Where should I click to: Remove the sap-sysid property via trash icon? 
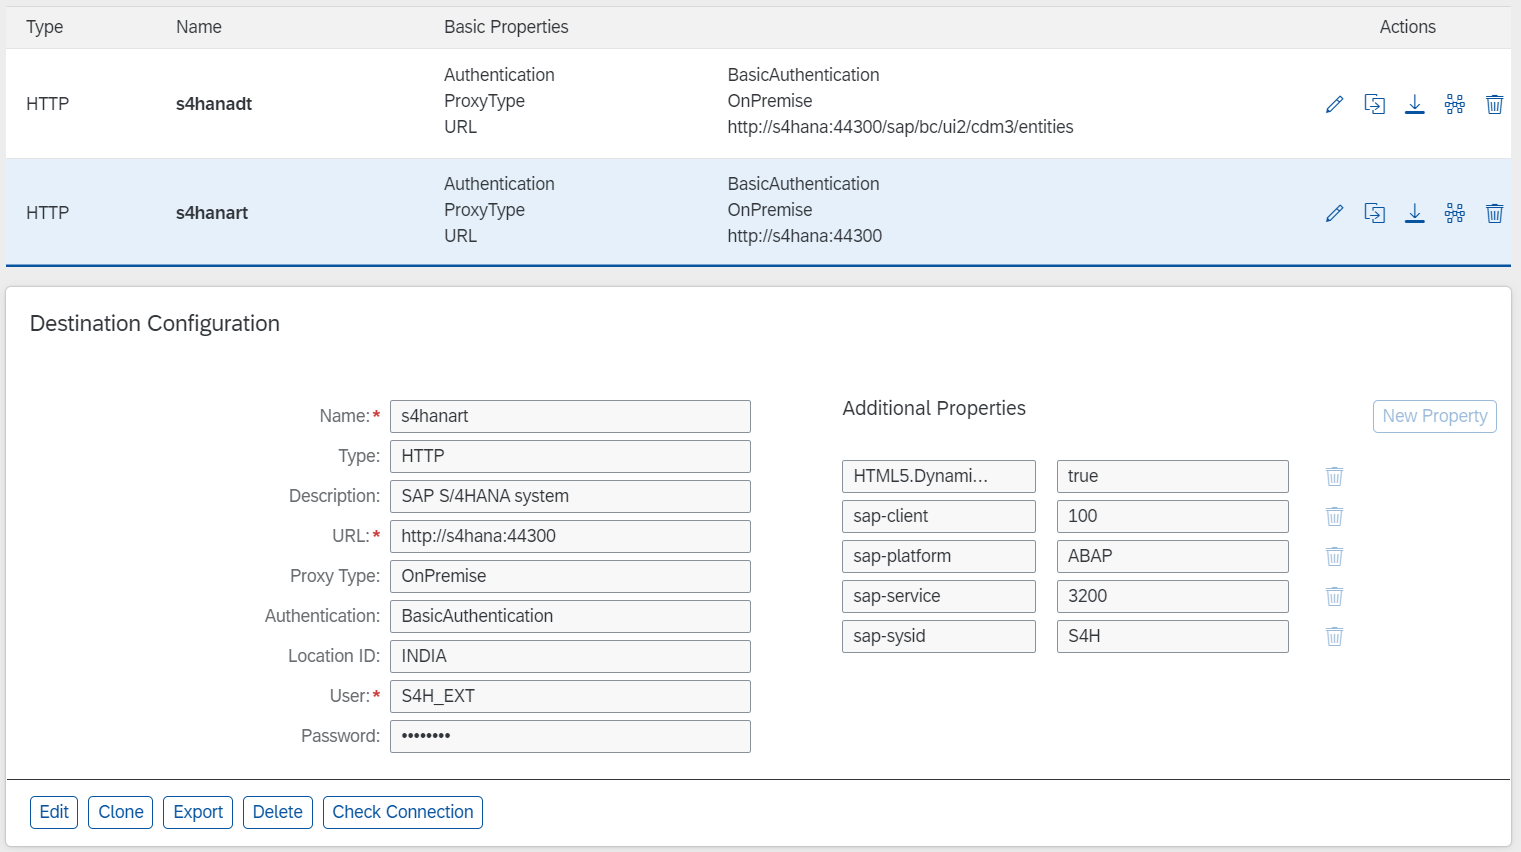point(1334,636)
